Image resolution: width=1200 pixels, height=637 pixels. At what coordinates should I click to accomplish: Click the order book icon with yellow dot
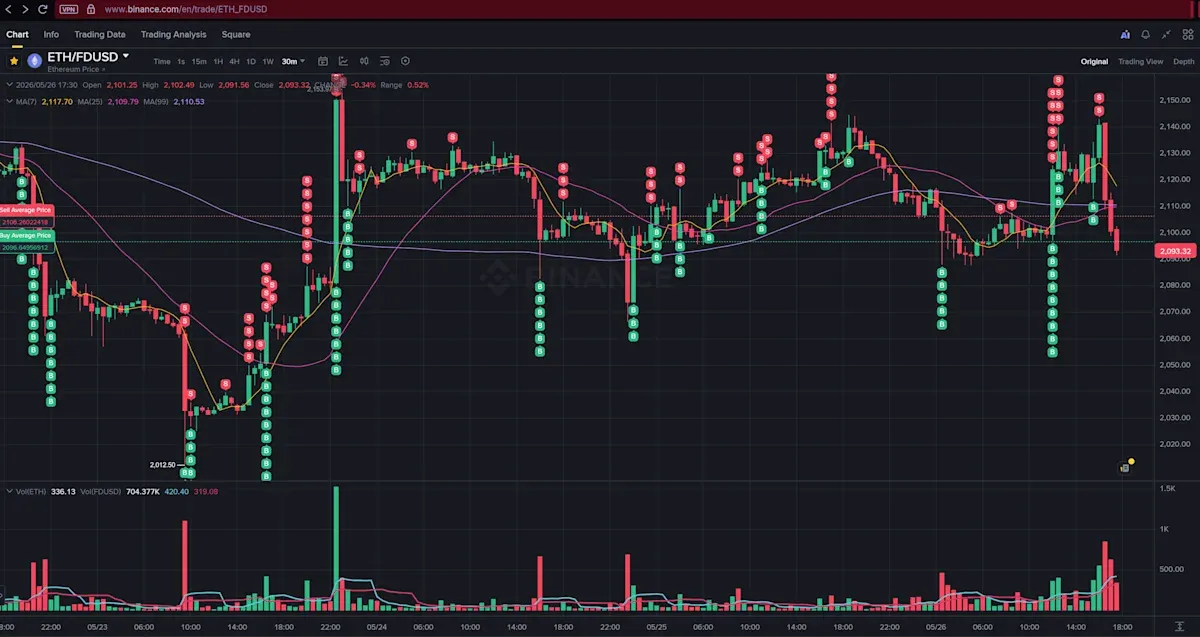pyautogui.click(x=1125, y=466)
